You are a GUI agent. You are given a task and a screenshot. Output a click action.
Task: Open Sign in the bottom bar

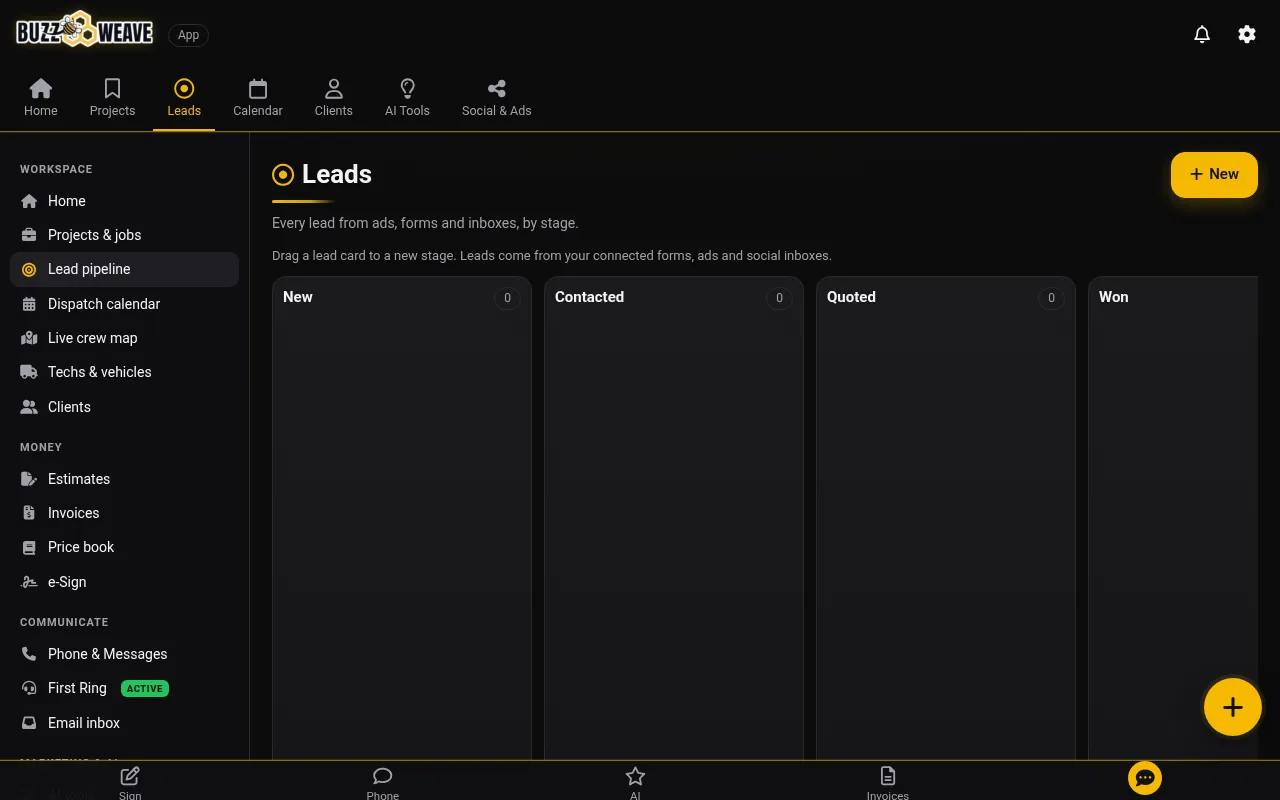[130, 782]
